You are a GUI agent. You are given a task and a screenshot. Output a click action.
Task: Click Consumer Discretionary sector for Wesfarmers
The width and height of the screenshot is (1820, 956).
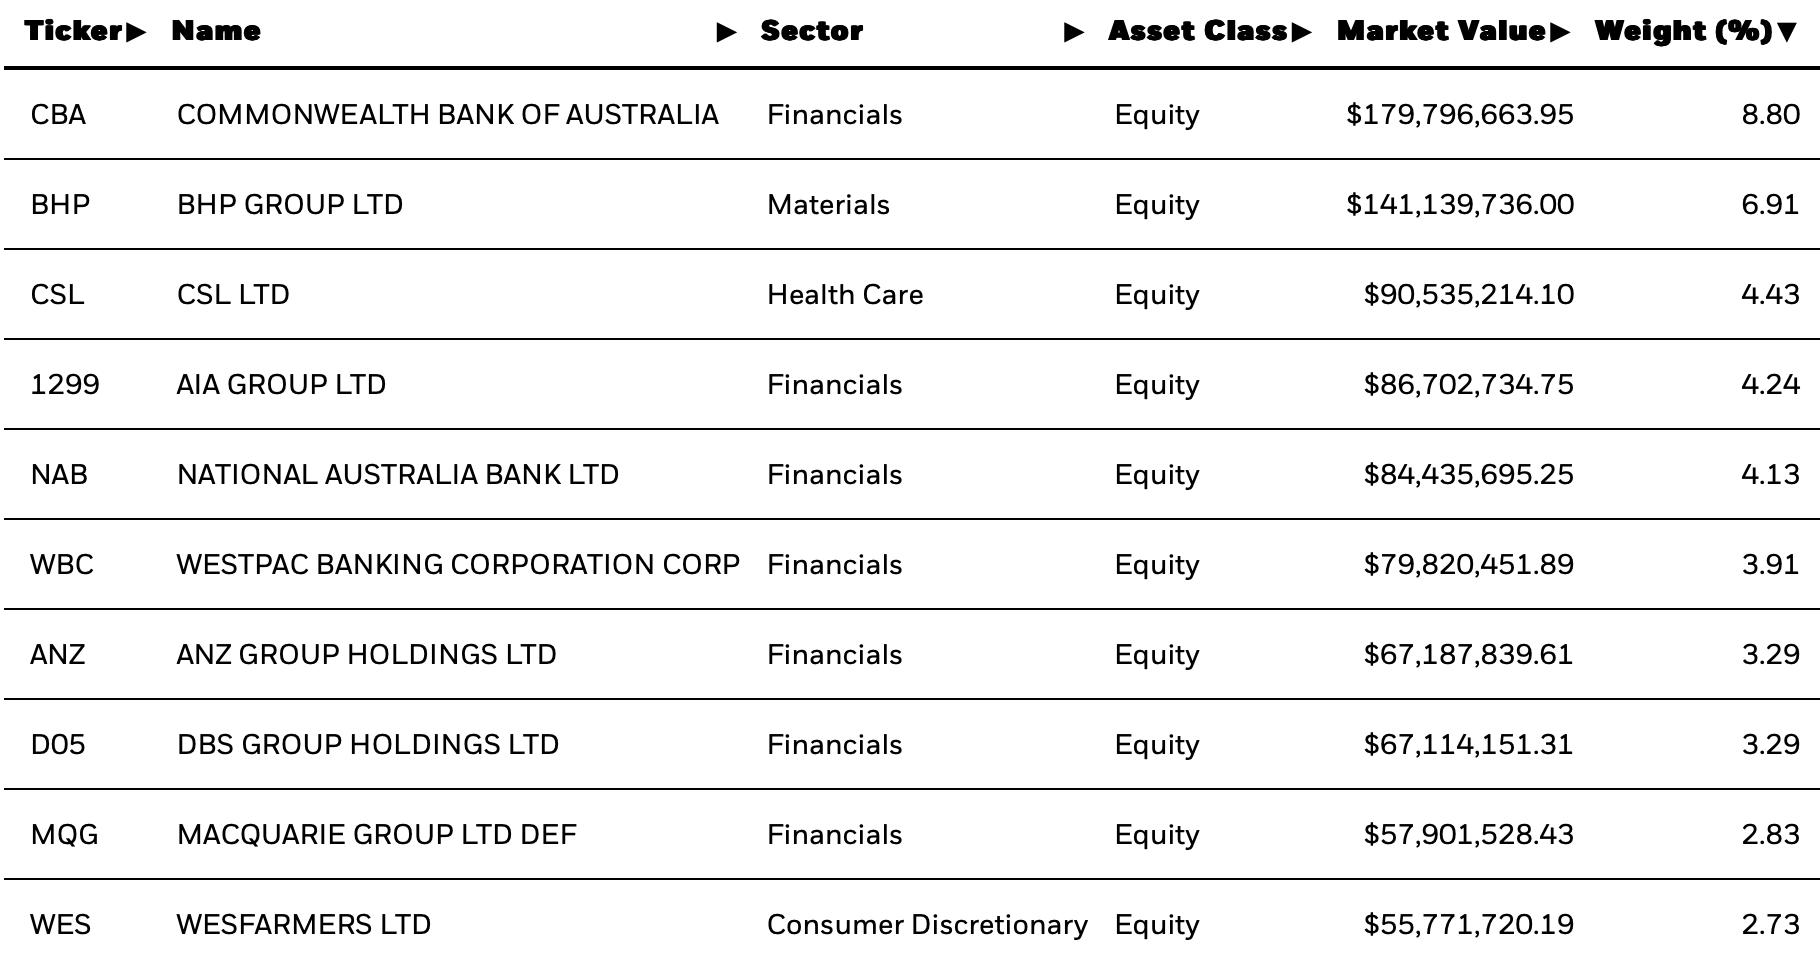click(x=927, y=924)
